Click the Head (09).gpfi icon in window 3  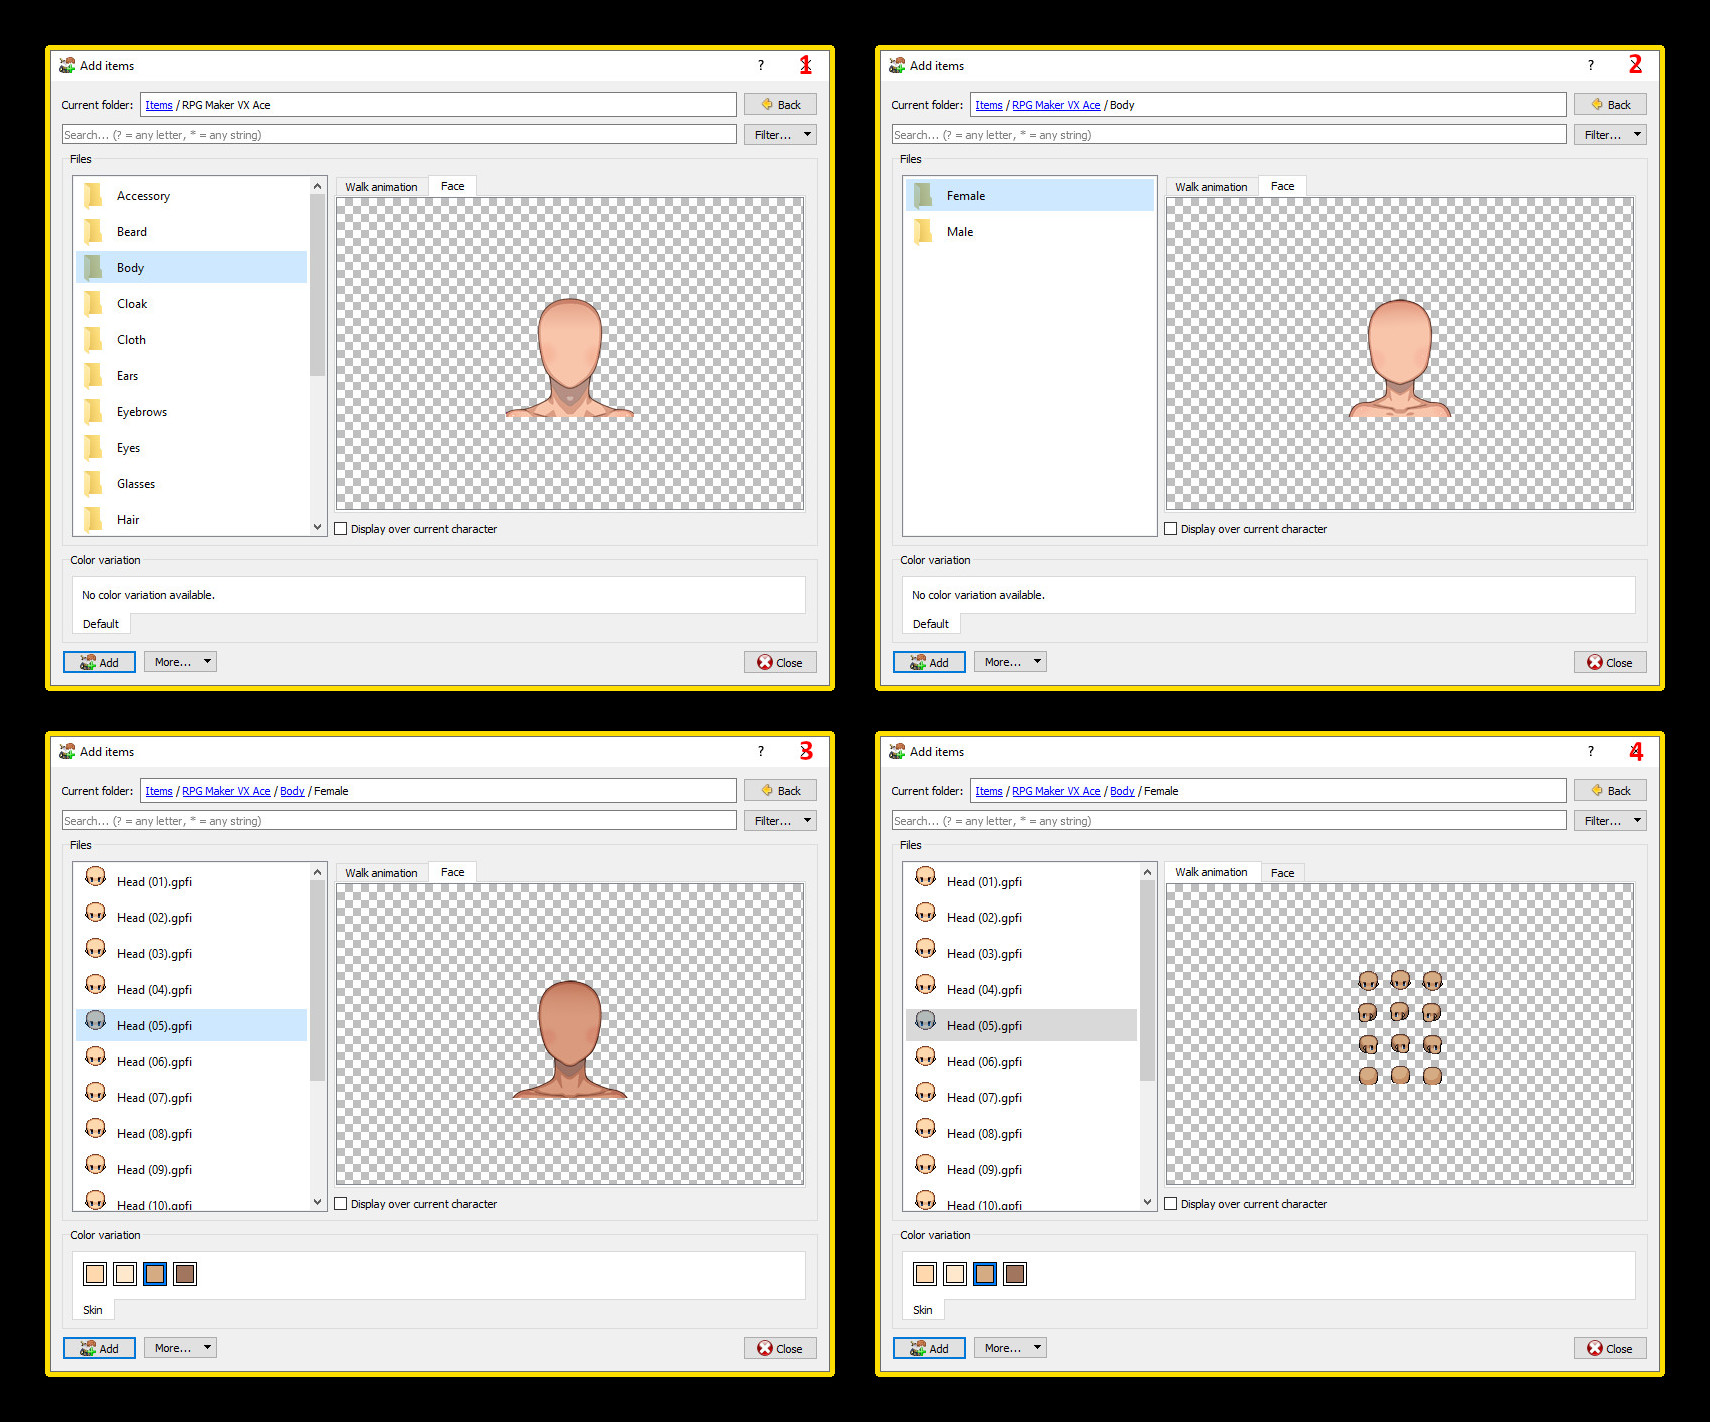click(96, 1165)
